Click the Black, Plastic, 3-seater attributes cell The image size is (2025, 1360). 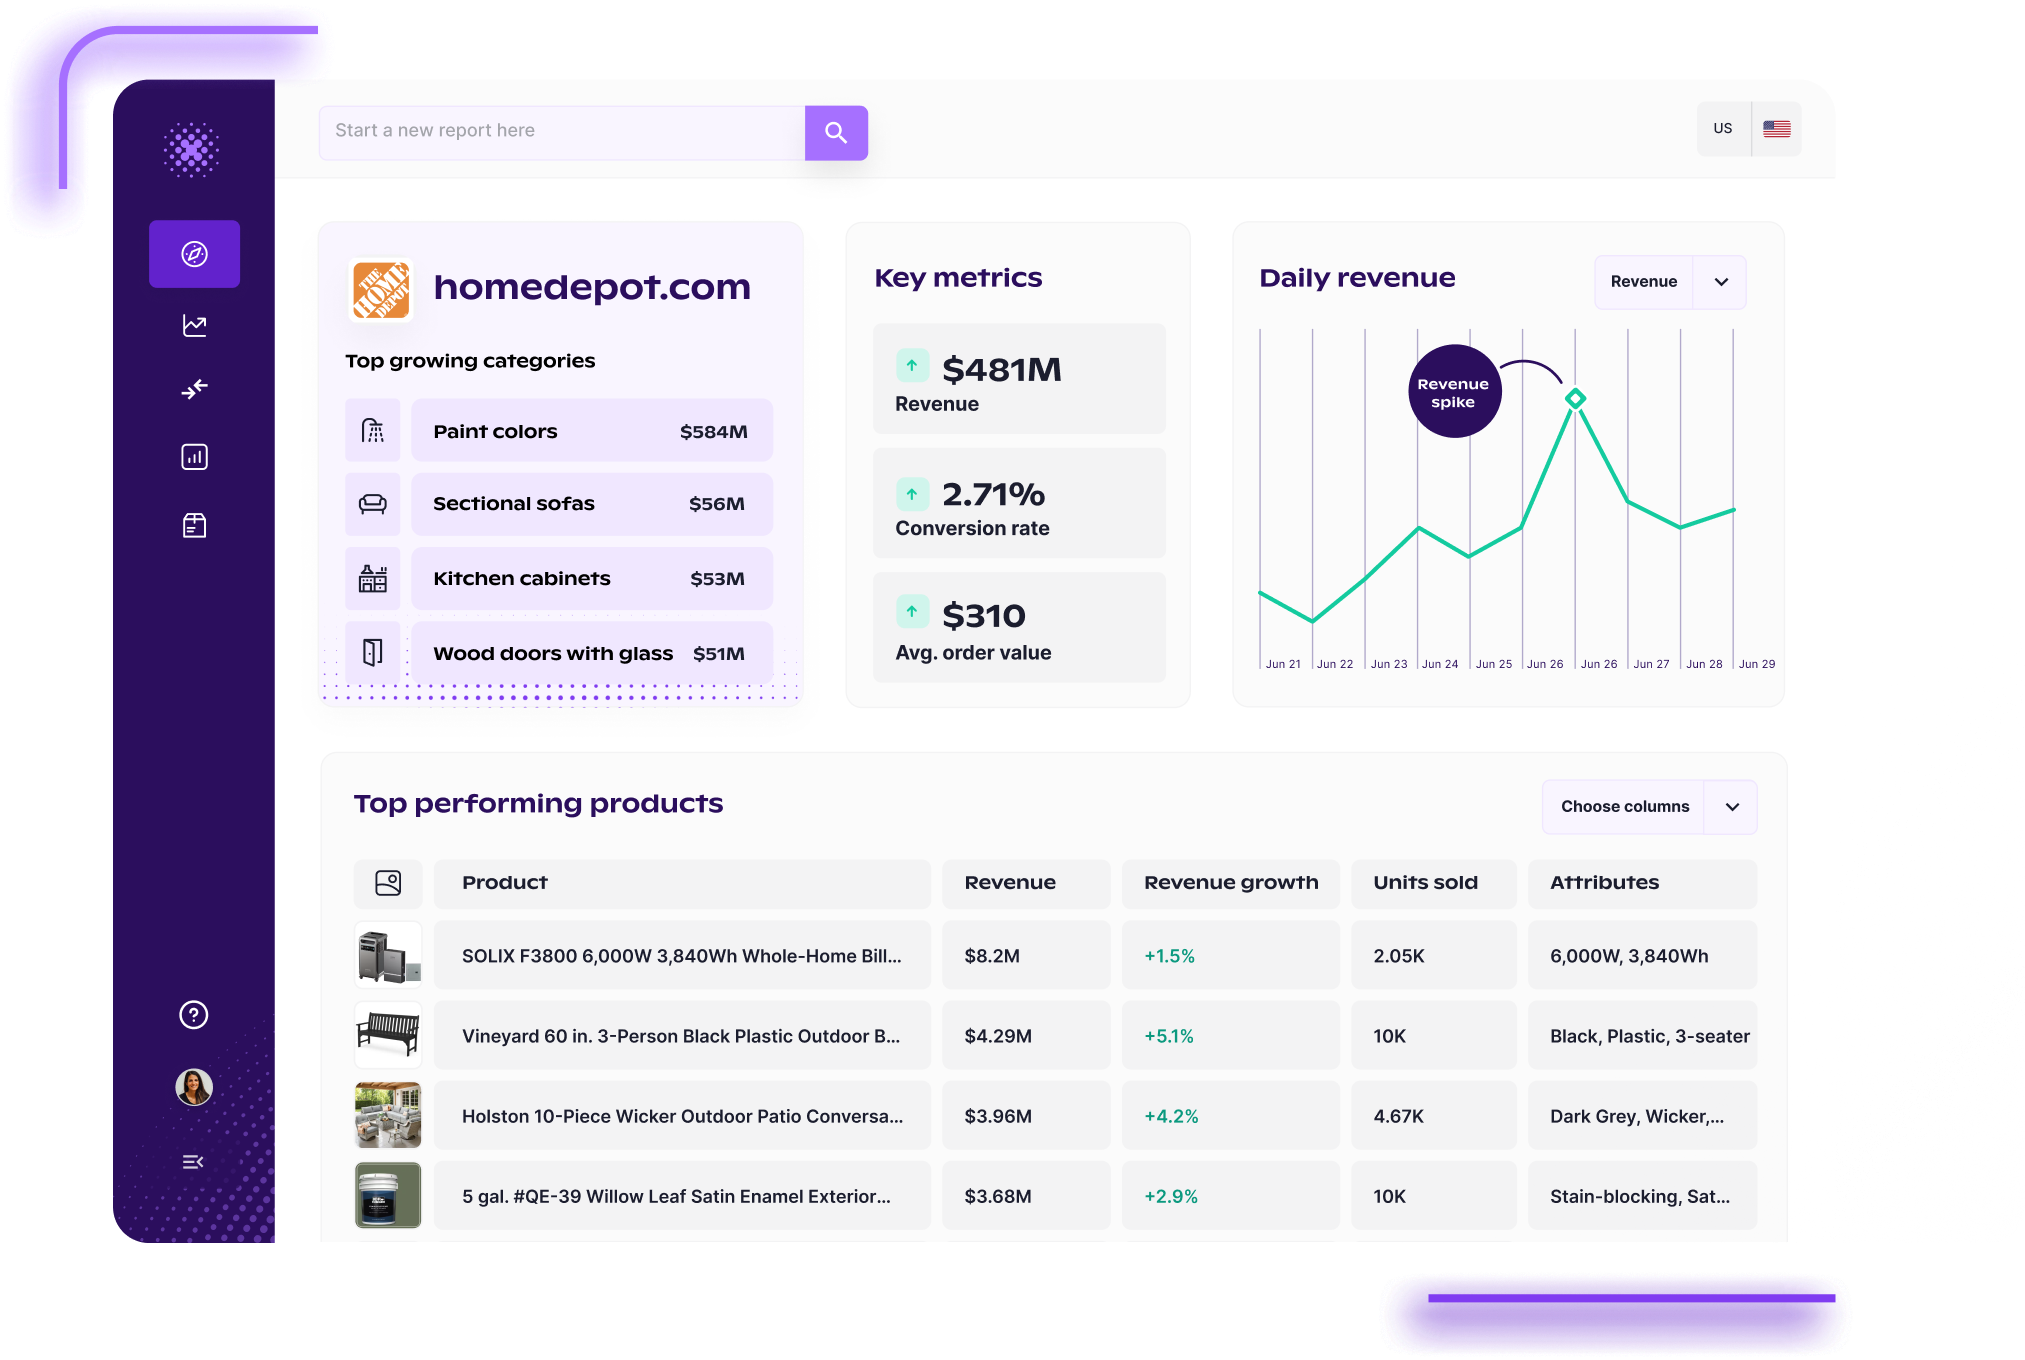1642,1036
